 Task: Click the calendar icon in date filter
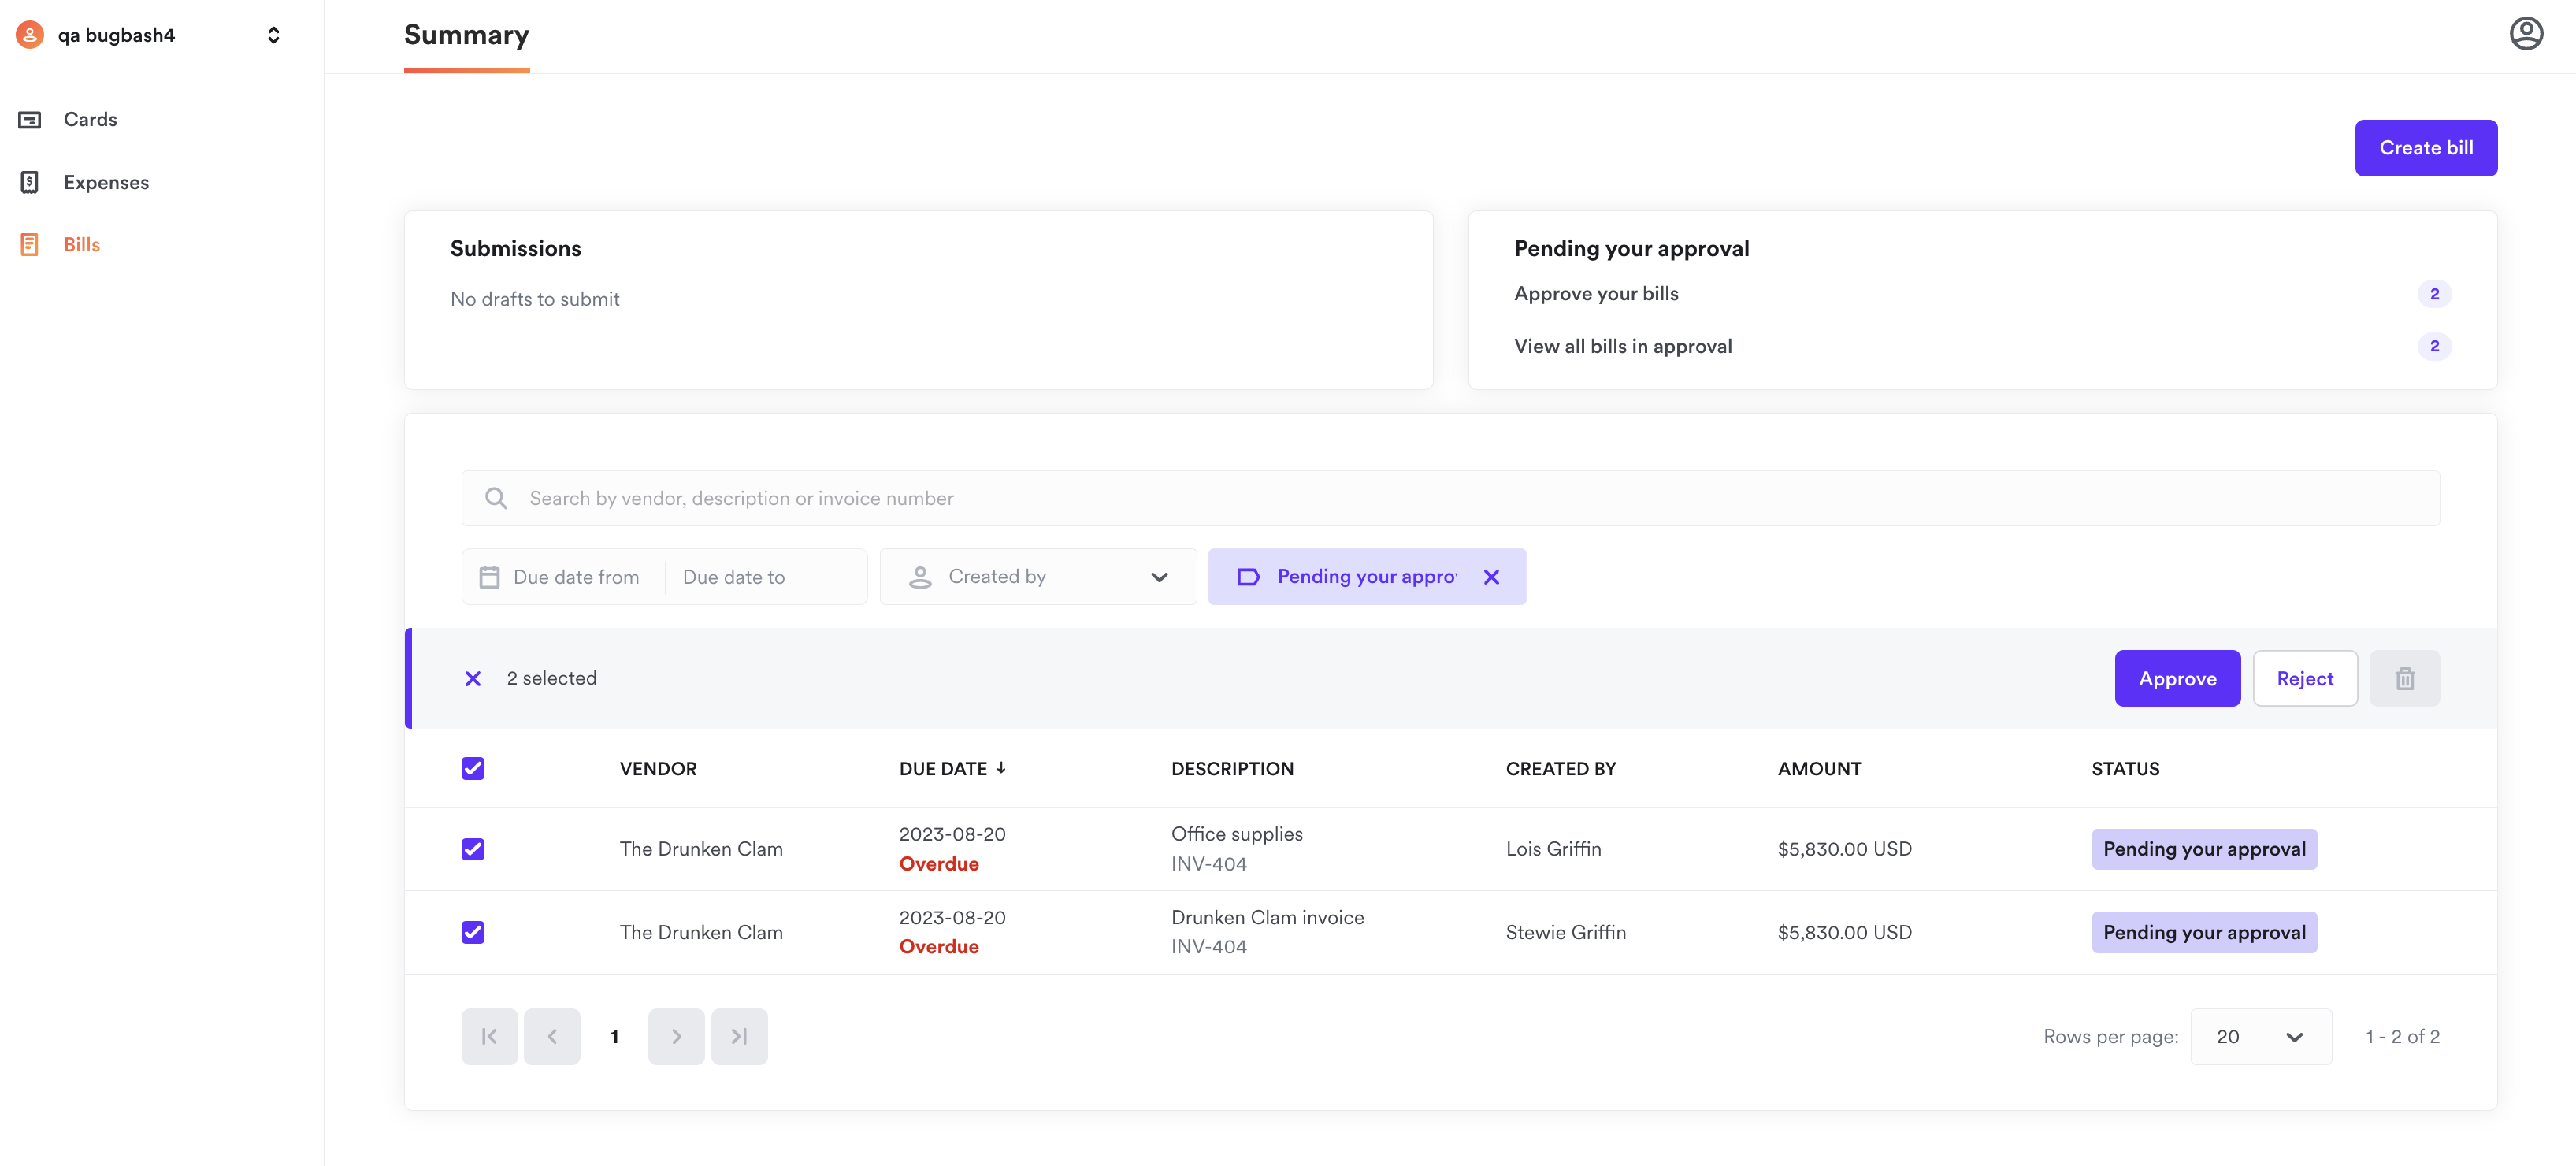point(489,577)
